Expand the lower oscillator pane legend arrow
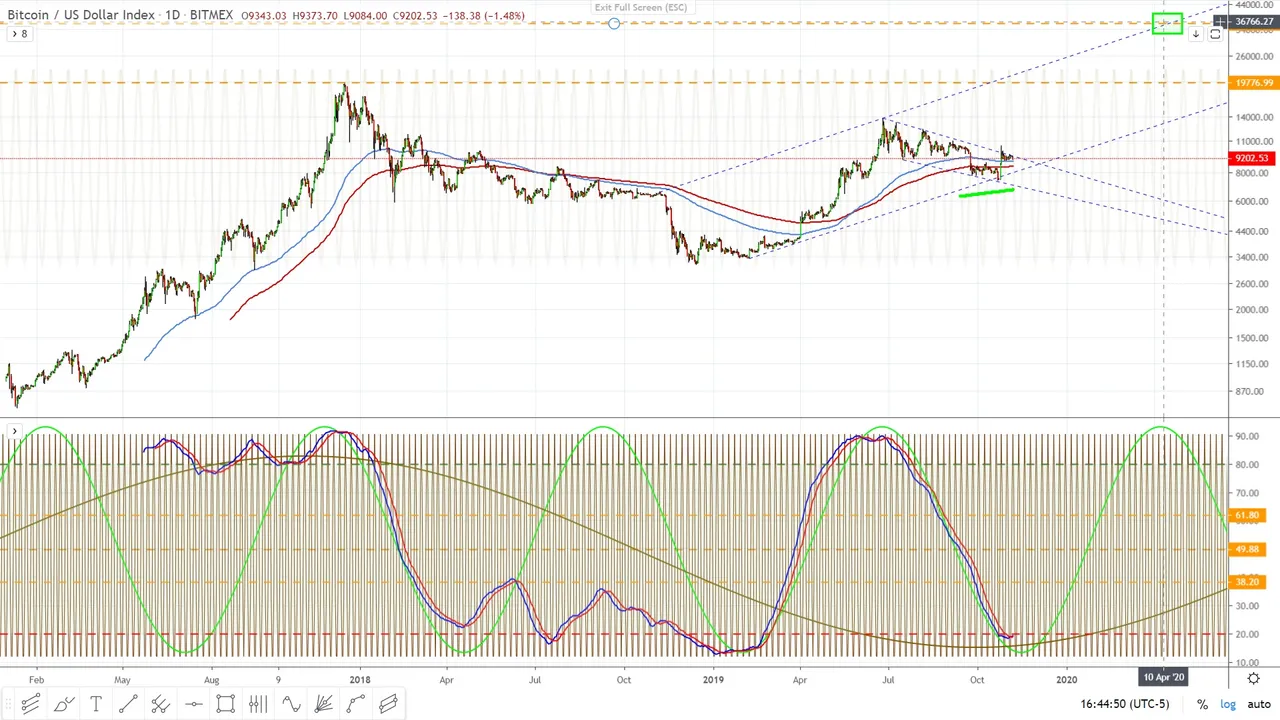Screen dimensions: 1280x720 click(14, 432)
